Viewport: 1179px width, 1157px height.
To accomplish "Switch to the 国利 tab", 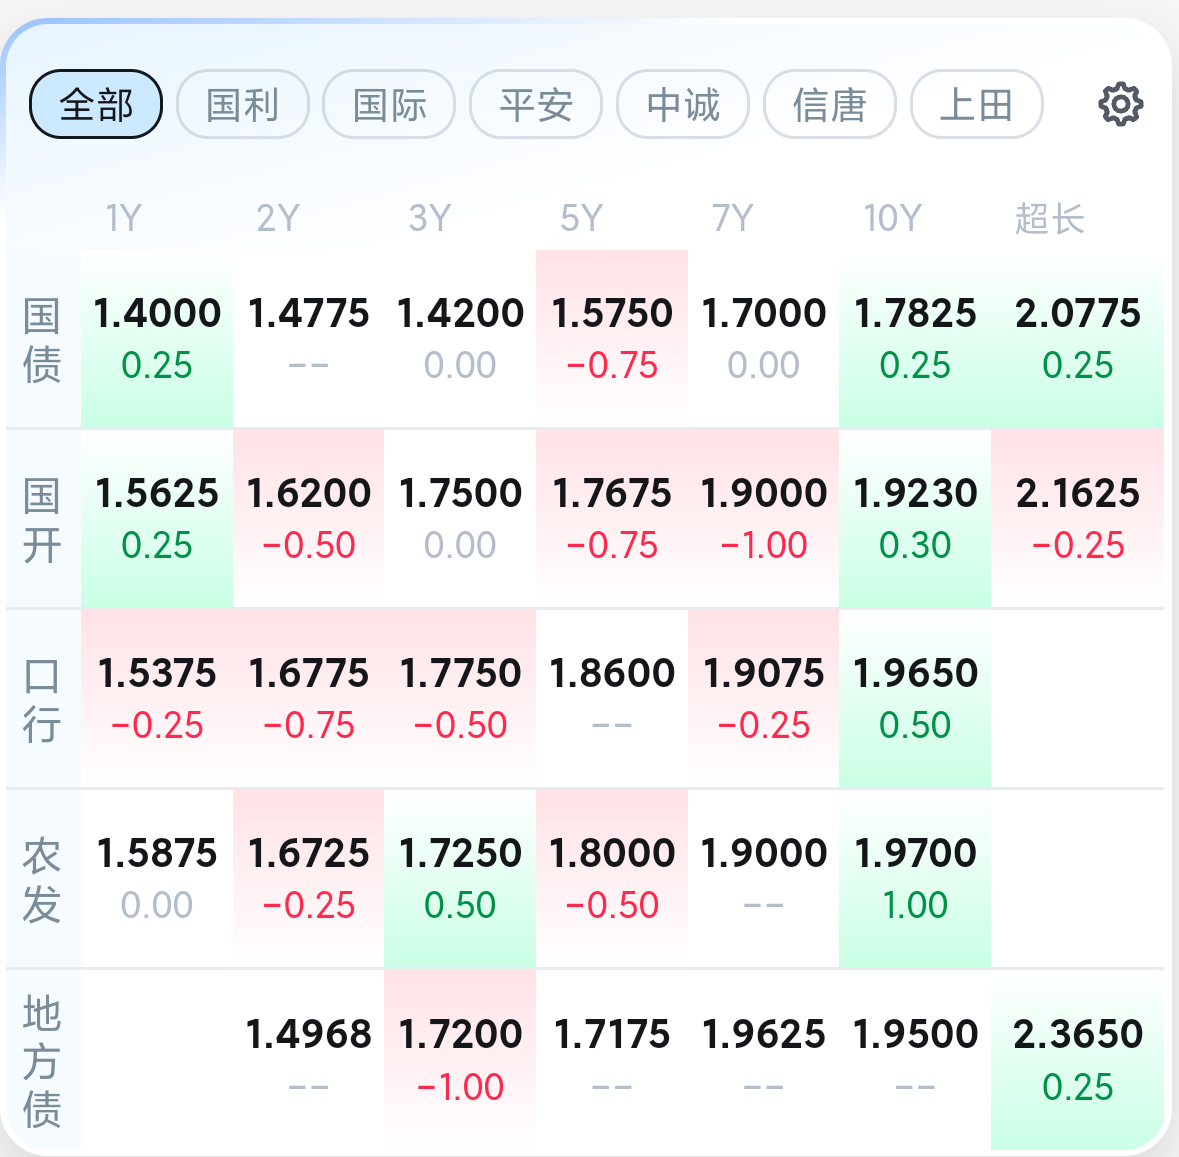I will coord(243,104).
